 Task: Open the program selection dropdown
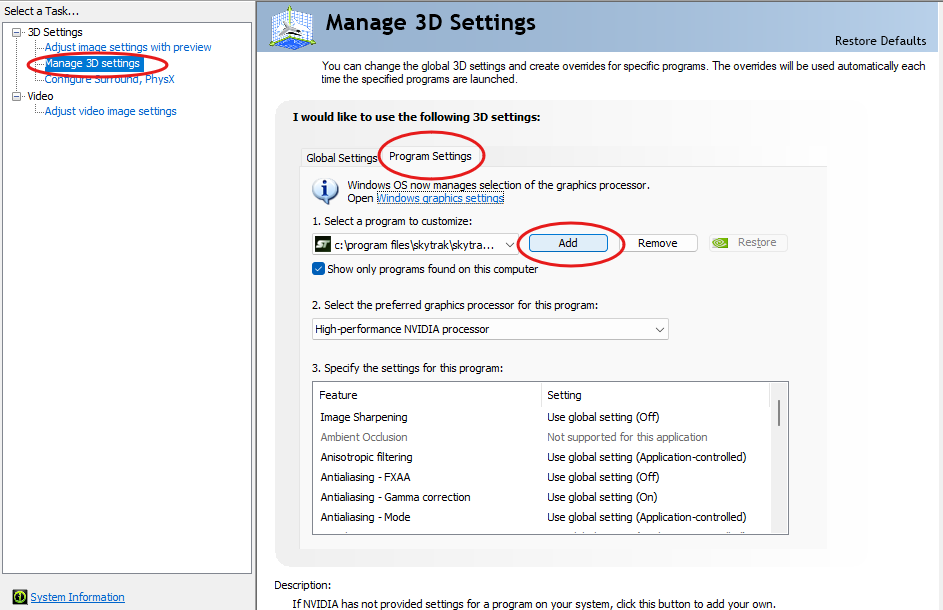510,244
